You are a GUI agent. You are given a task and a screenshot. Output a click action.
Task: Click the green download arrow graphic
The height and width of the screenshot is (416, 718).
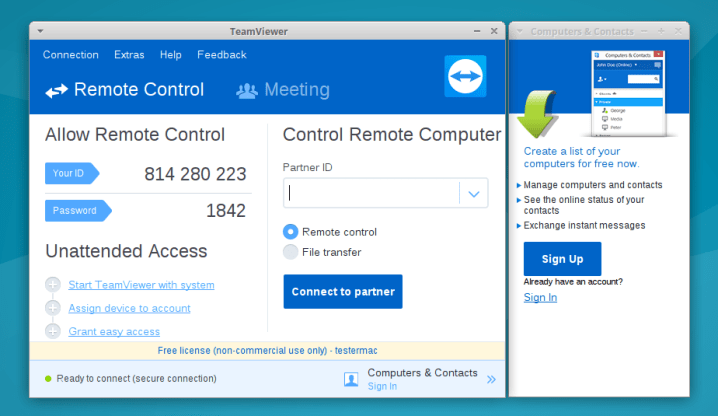click(537, 114)
